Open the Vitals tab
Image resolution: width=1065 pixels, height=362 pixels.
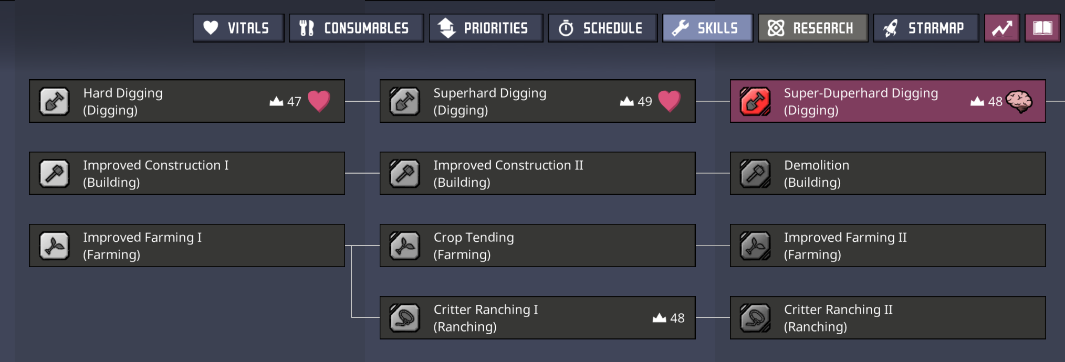(238, 28)
